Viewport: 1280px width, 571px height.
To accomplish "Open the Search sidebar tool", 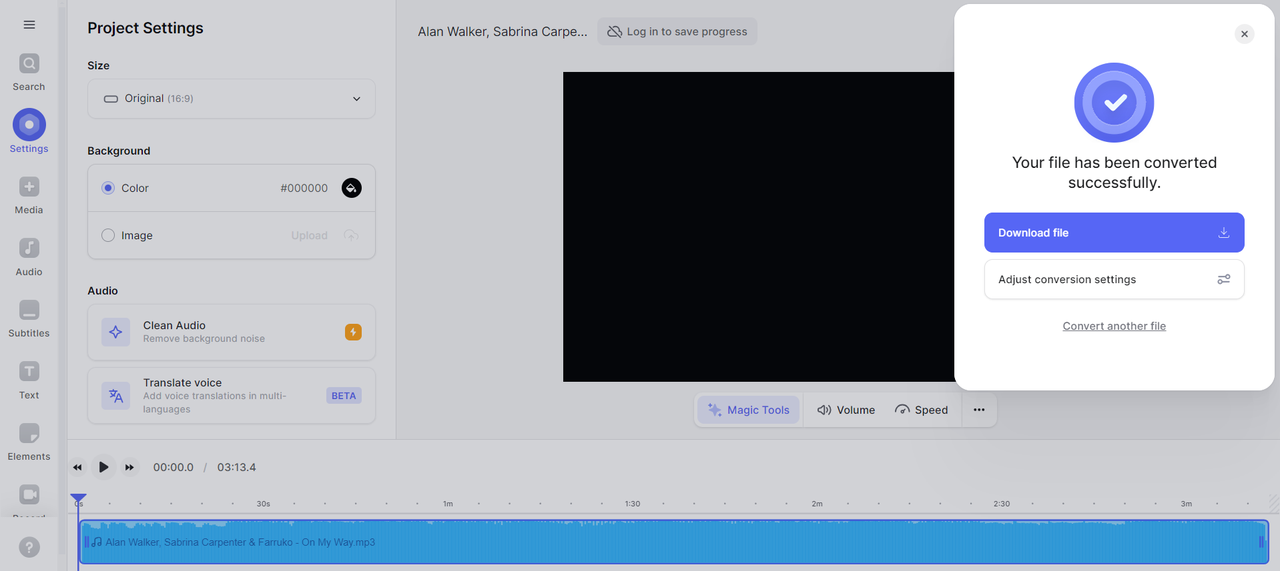I will click(x=29, y=72).
